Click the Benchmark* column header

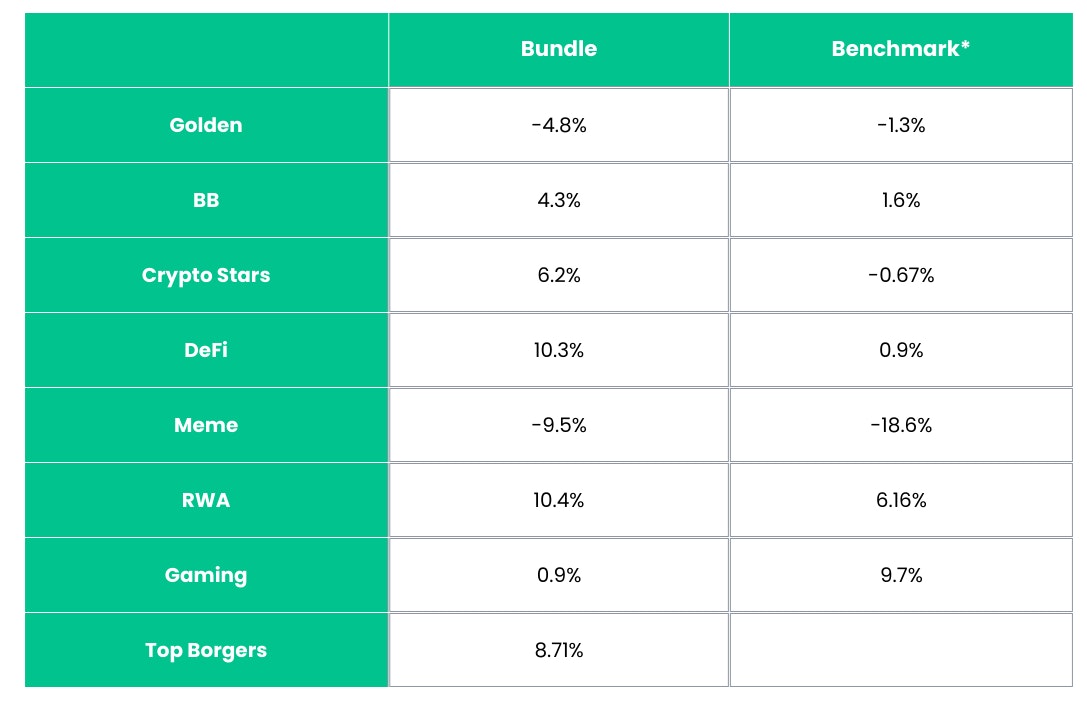click(900, 49)
